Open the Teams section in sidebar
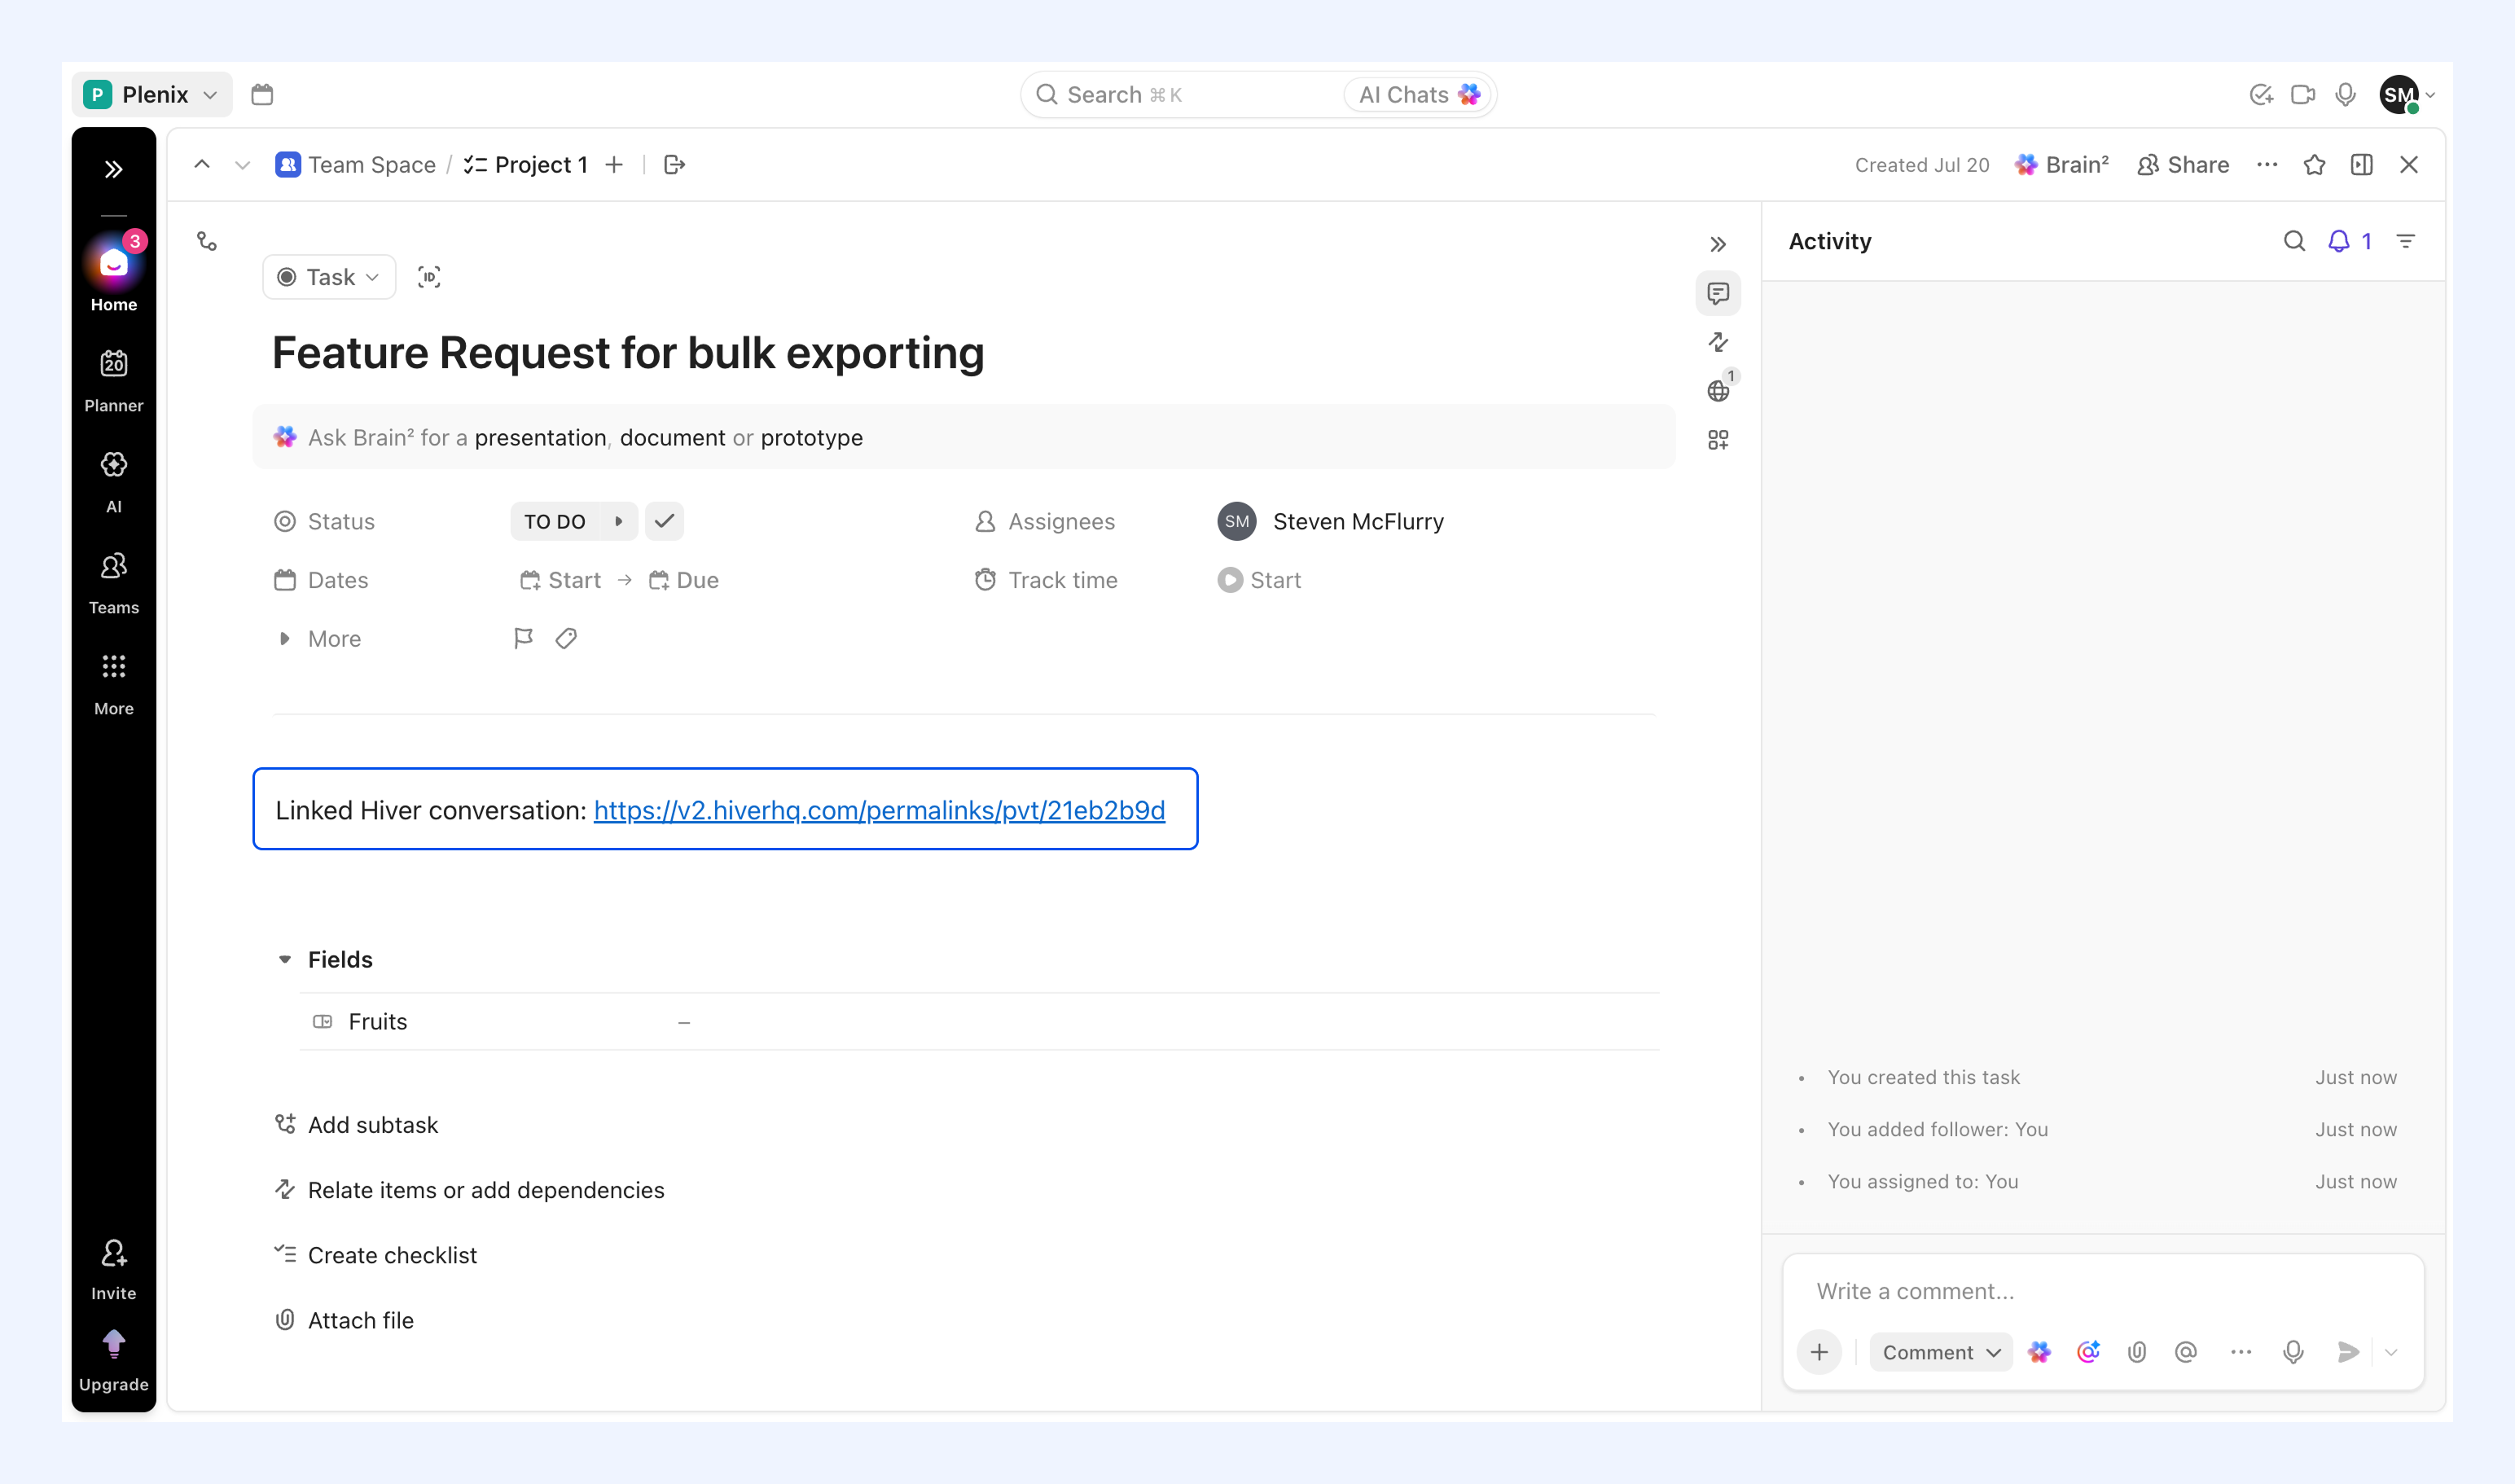The image size is (2515, 1484). point(113,583)
